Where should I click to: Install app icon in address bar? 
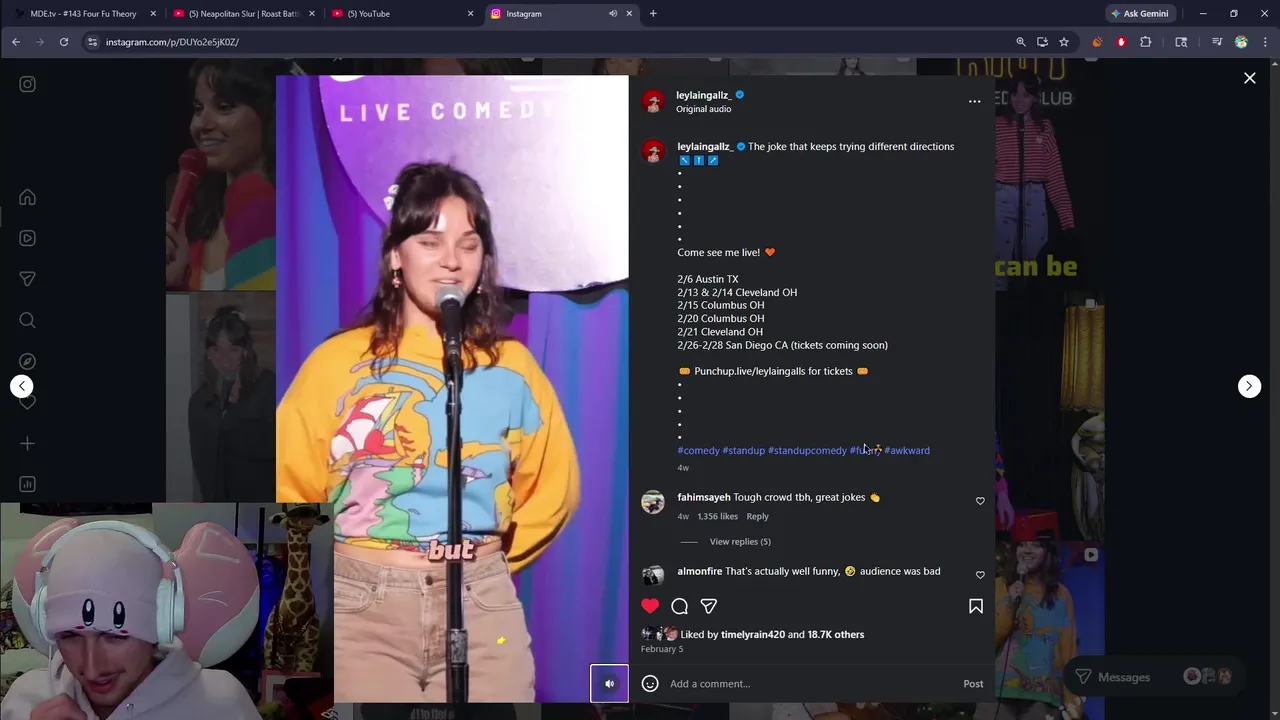(1042, 42)
